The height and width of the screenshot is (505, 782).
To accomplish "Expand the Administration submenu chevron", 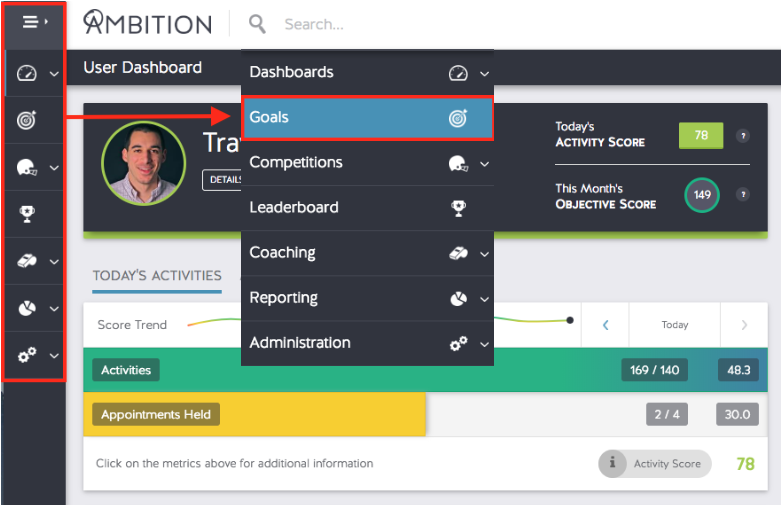I will 484,344.
